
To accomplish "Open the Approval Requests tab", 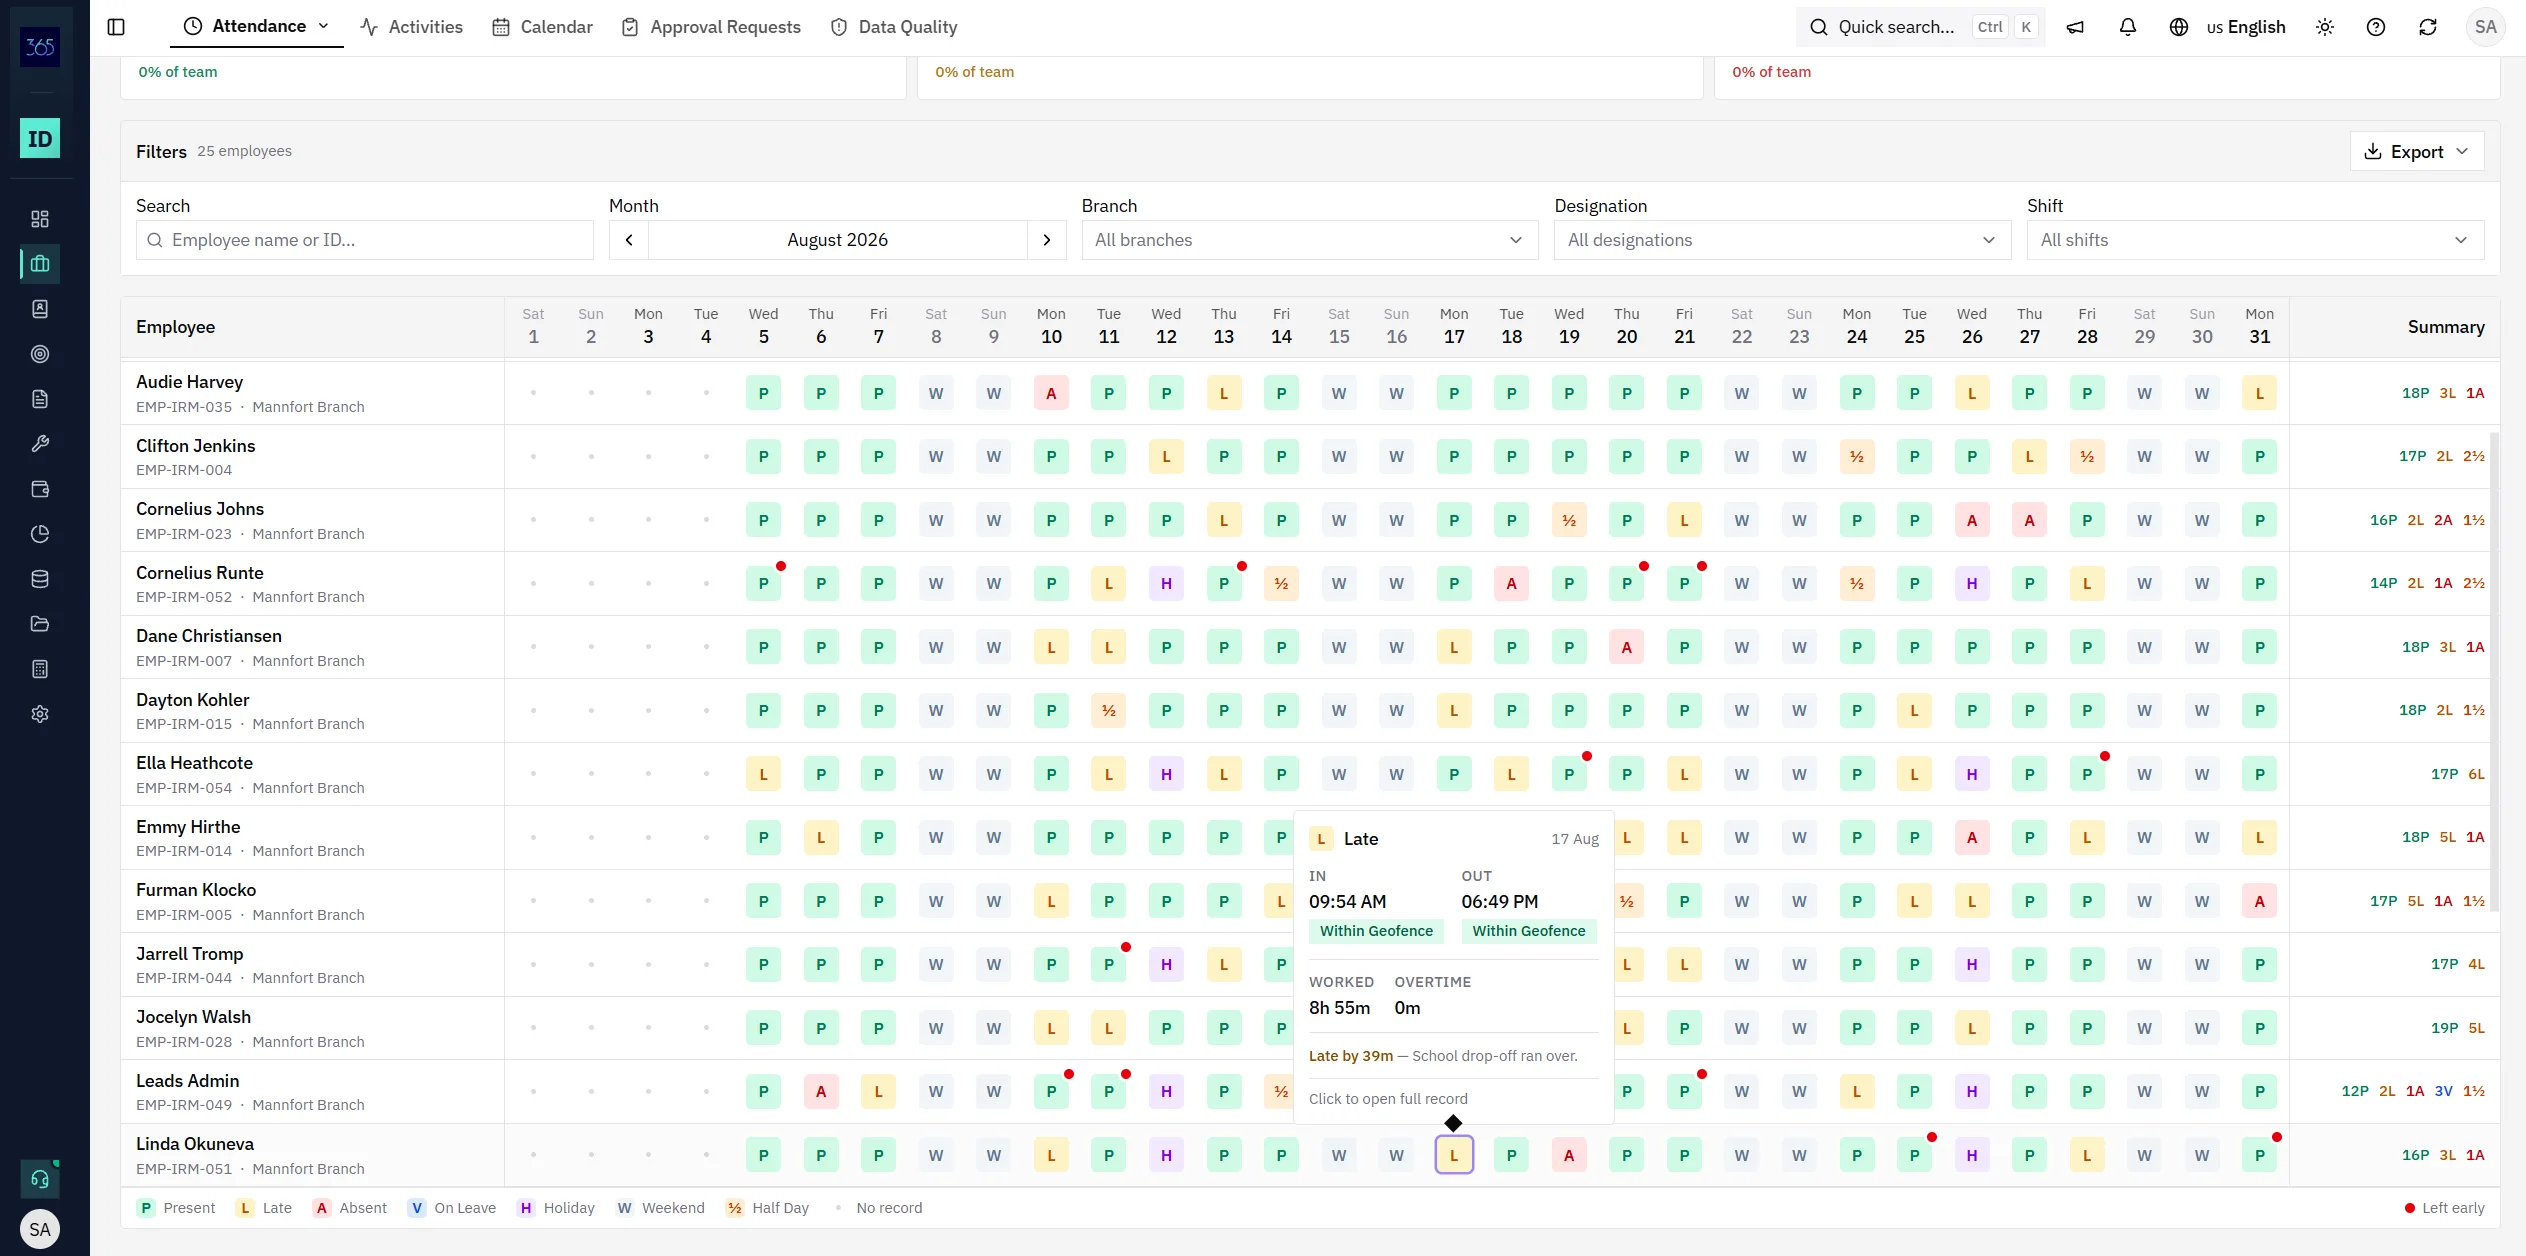I will coord(711,27).
